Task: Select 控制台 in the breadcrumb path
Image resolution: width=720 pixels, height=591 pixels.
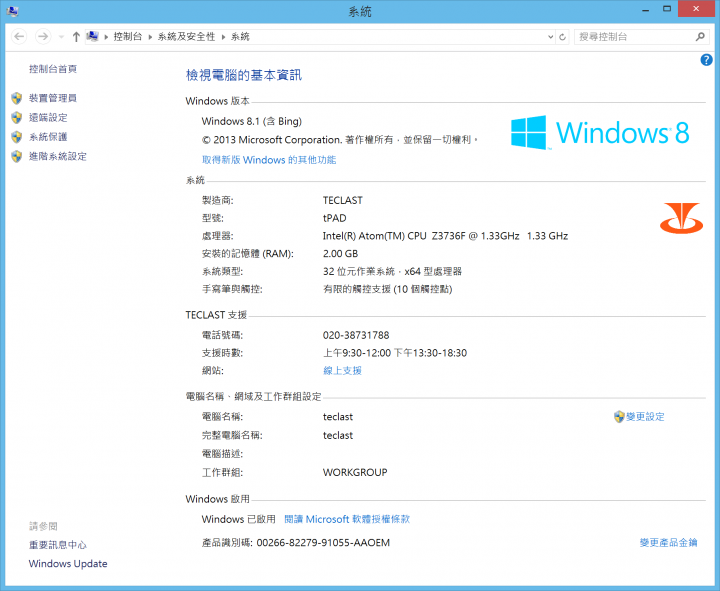Action: pos(128,37)
